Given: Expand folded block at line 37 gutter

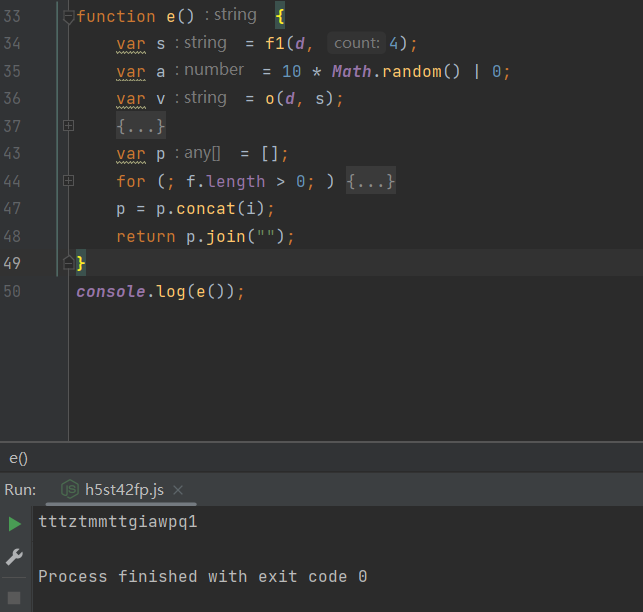Looking at the screenshot, I should pos(68,126).
